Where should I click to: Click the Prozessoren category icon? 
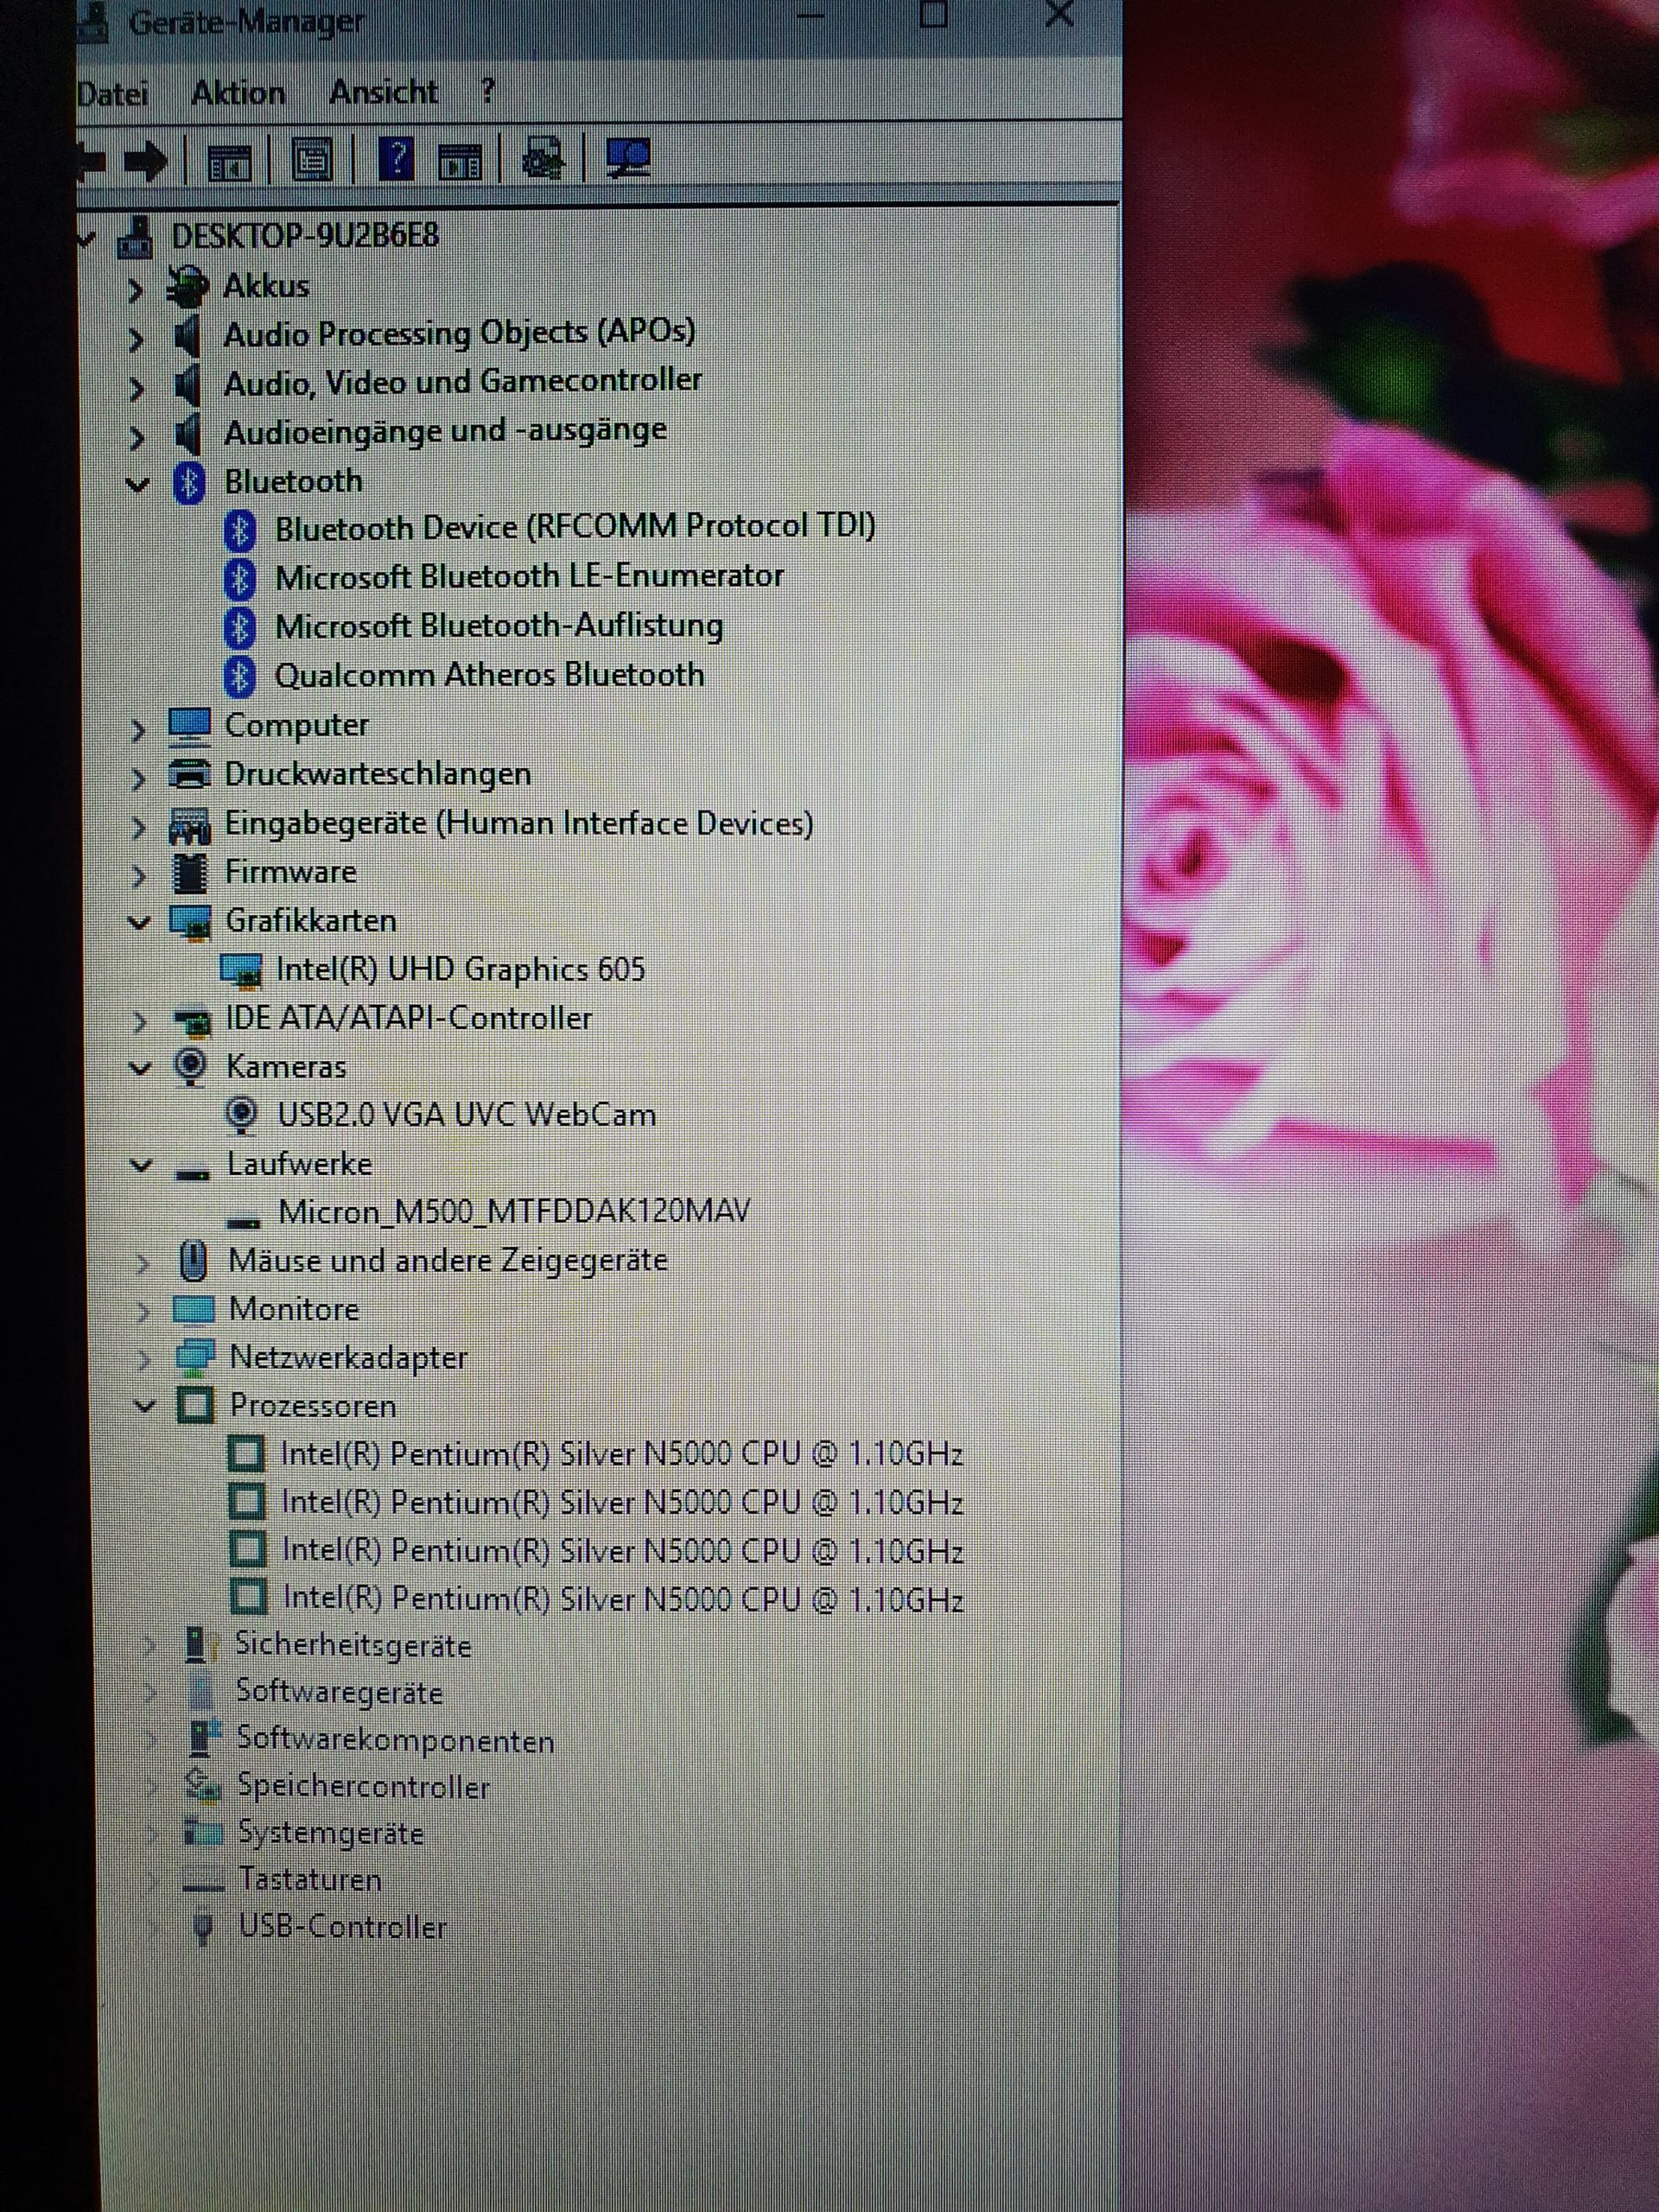tap(195, 1405)
